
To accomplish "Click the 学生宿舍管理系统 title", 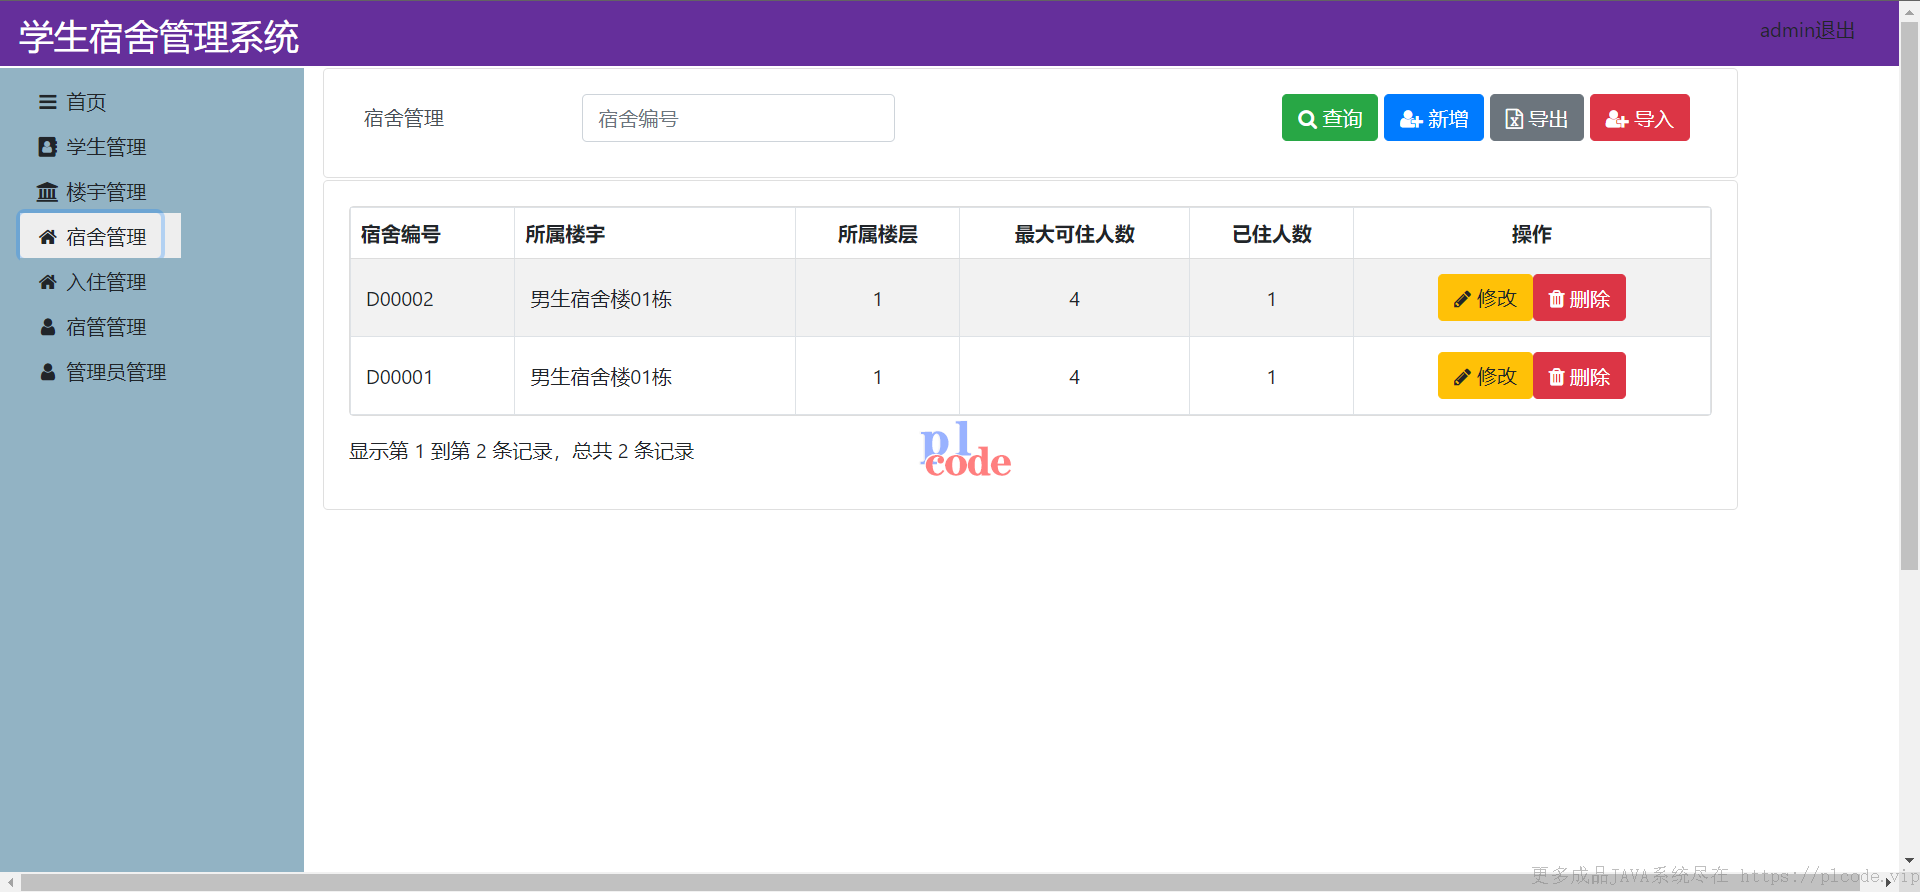I will pos(159,38).
